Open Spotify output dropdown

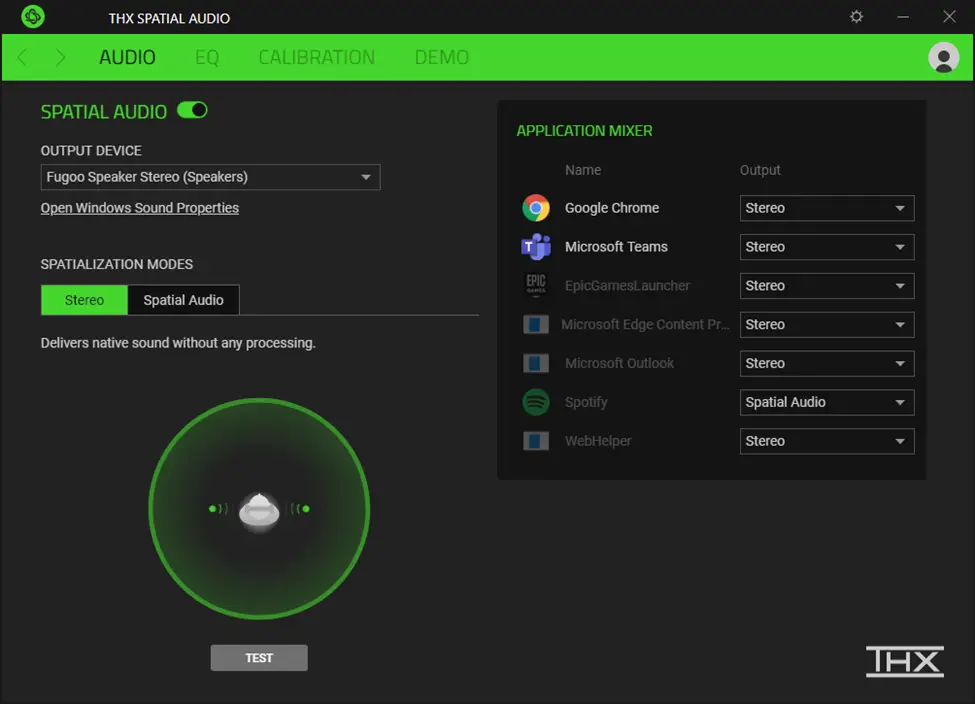[826, 402]
